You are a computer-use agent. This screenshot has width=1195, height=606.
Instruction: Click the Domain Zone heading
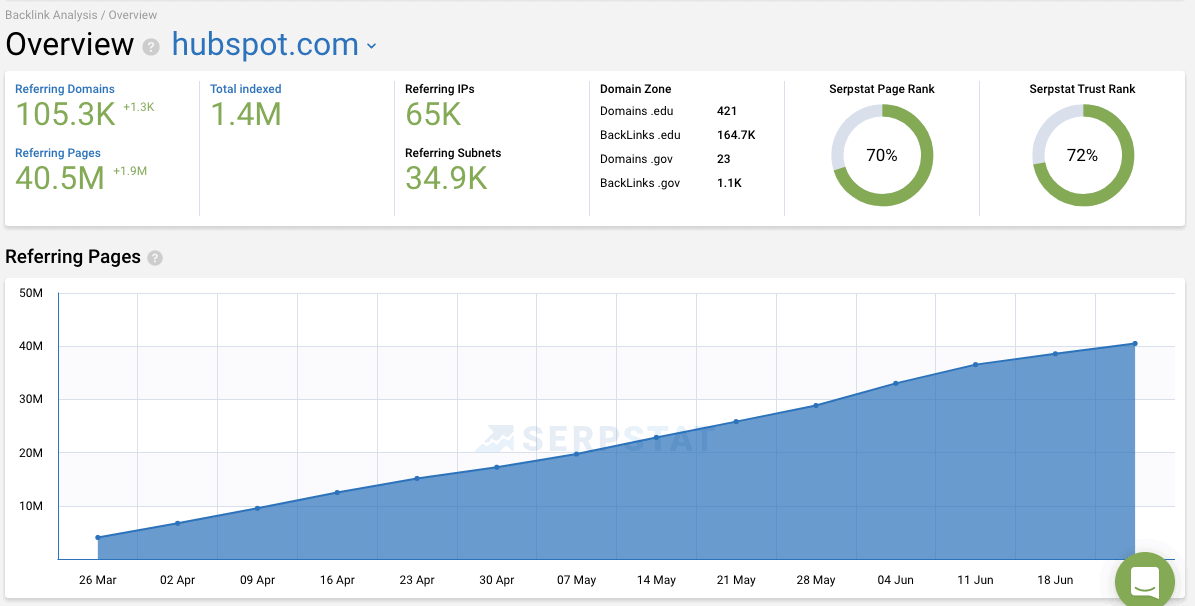pyautogui.click(x=636, y=89)
